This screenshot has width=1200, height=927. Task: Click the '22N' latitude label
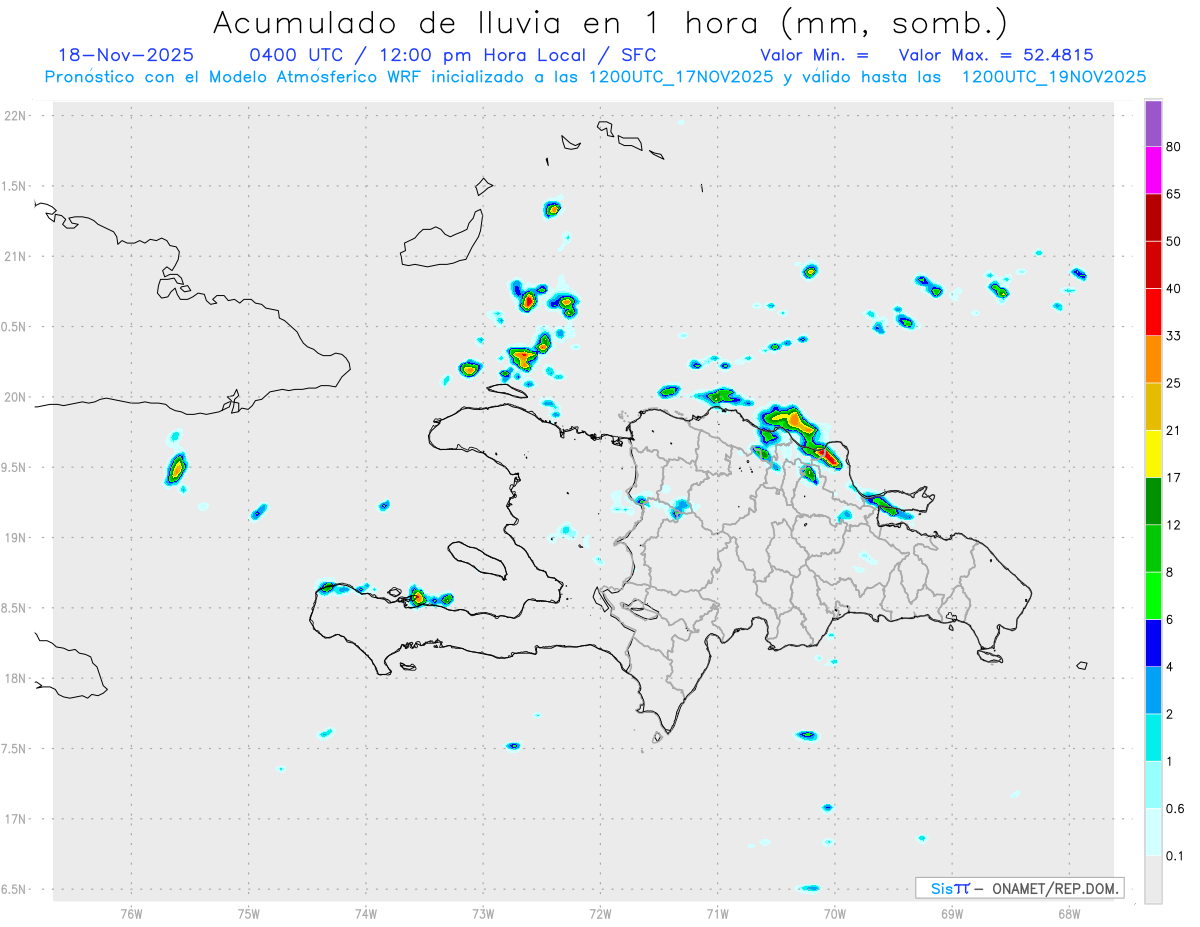tap(15, 116)
